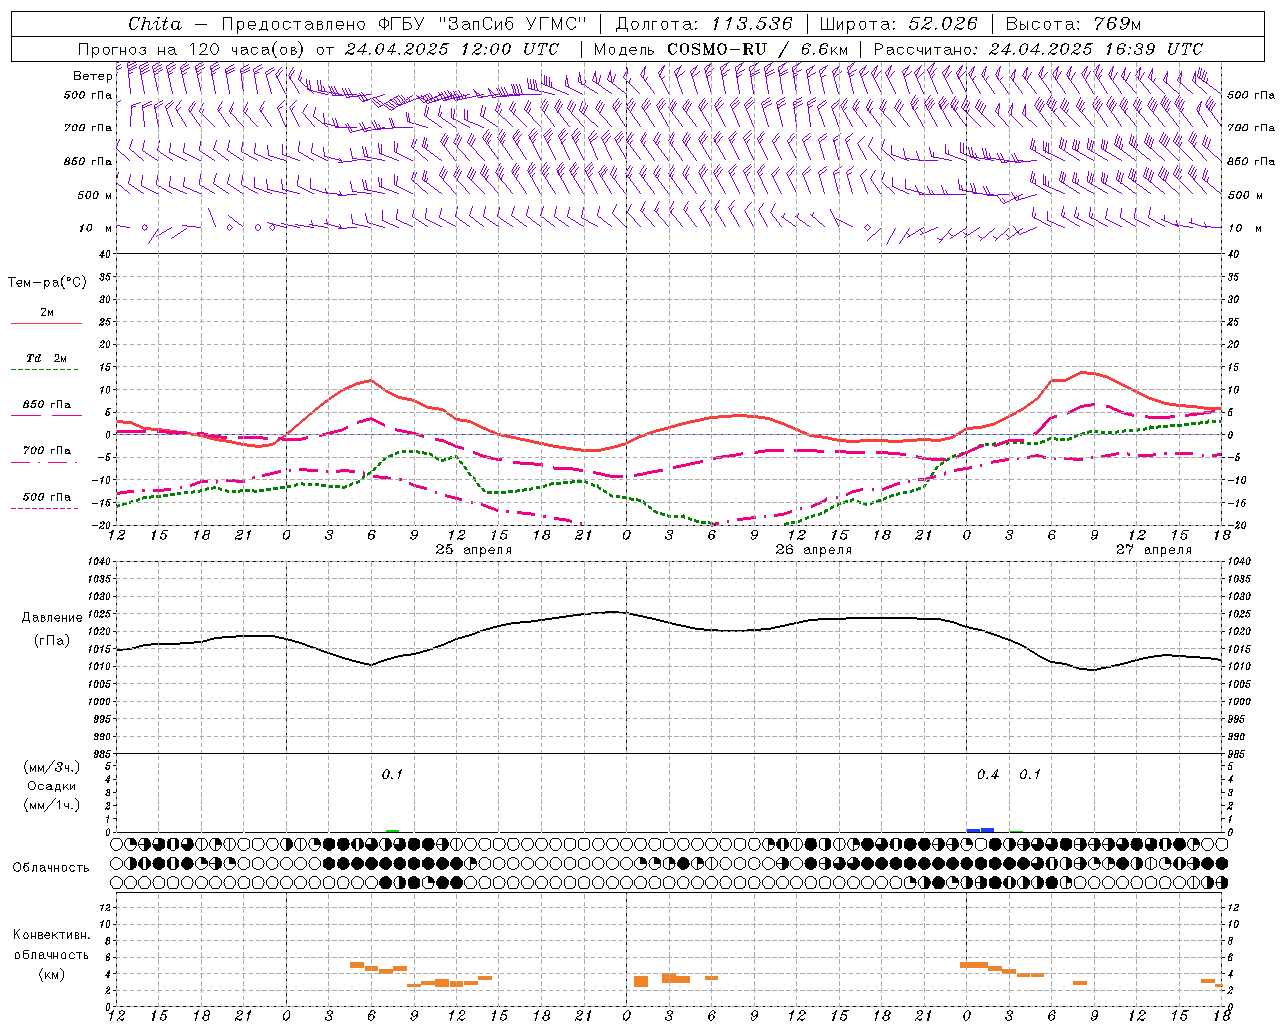This screenshot has width=1280, height=1024.
Task: Click the "Долгота: 113.536" header field
Action: click(704, 24)
